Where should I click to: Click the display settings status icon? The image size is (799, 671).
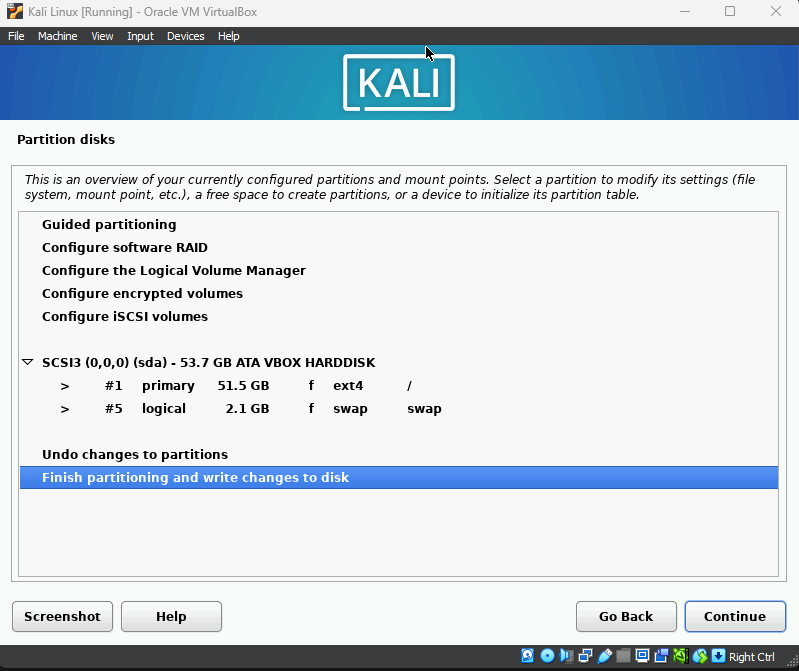pos(642,657)
